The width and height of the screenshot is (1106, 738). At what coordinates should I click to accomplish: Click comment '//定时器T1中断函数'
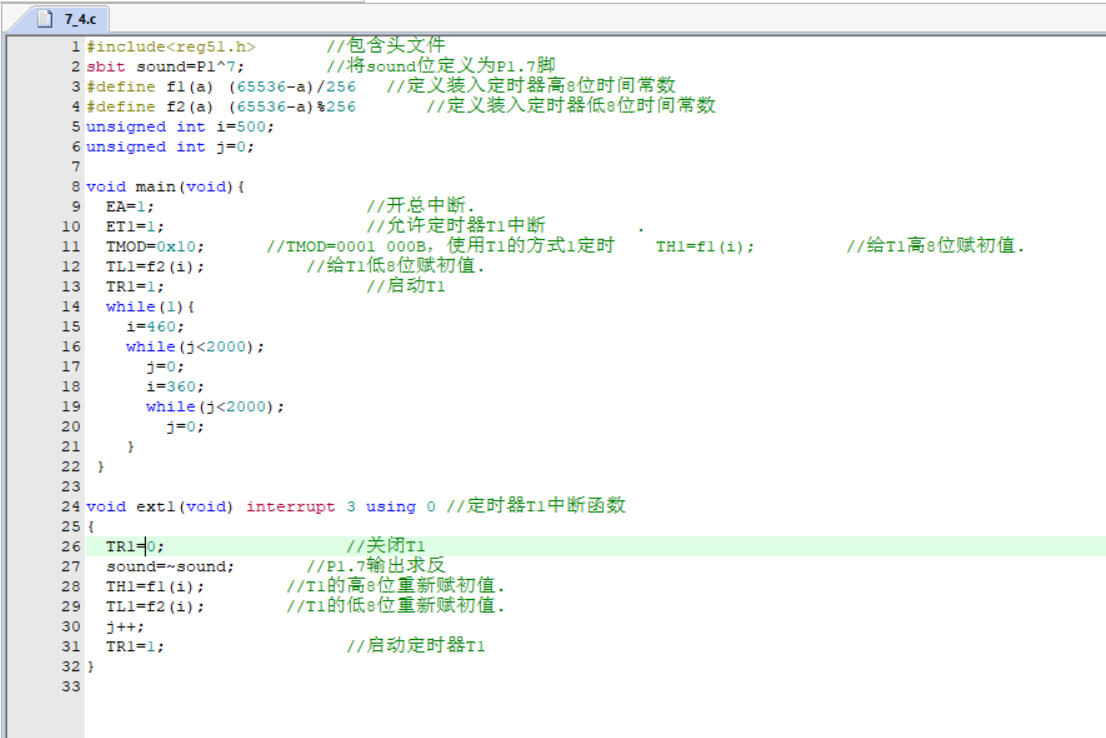[536, 505]
